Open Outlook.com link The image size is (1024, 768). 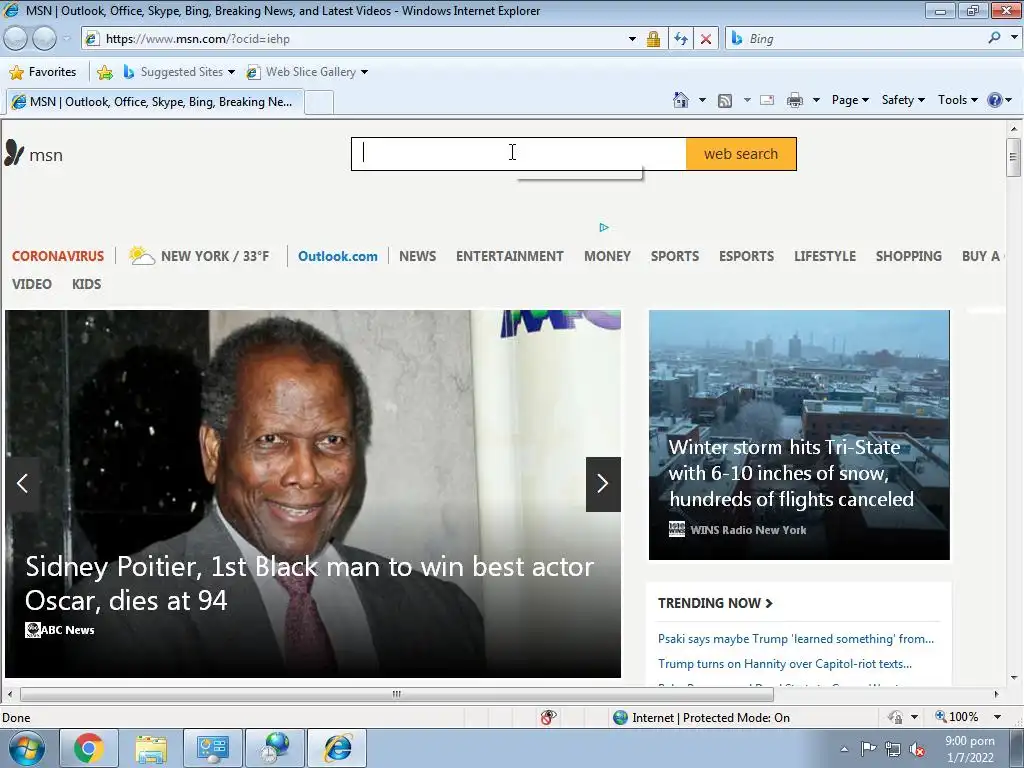coord(338,256)
